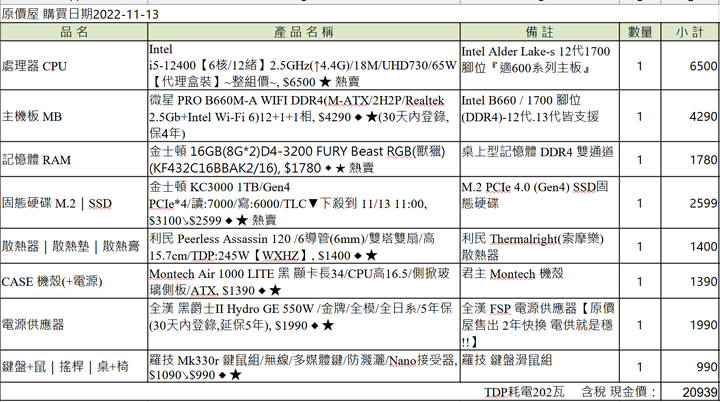Select the 全漢 黑爵士II Hydro GE 550W product cell
The image size is (720, 402).
(304, 324)
